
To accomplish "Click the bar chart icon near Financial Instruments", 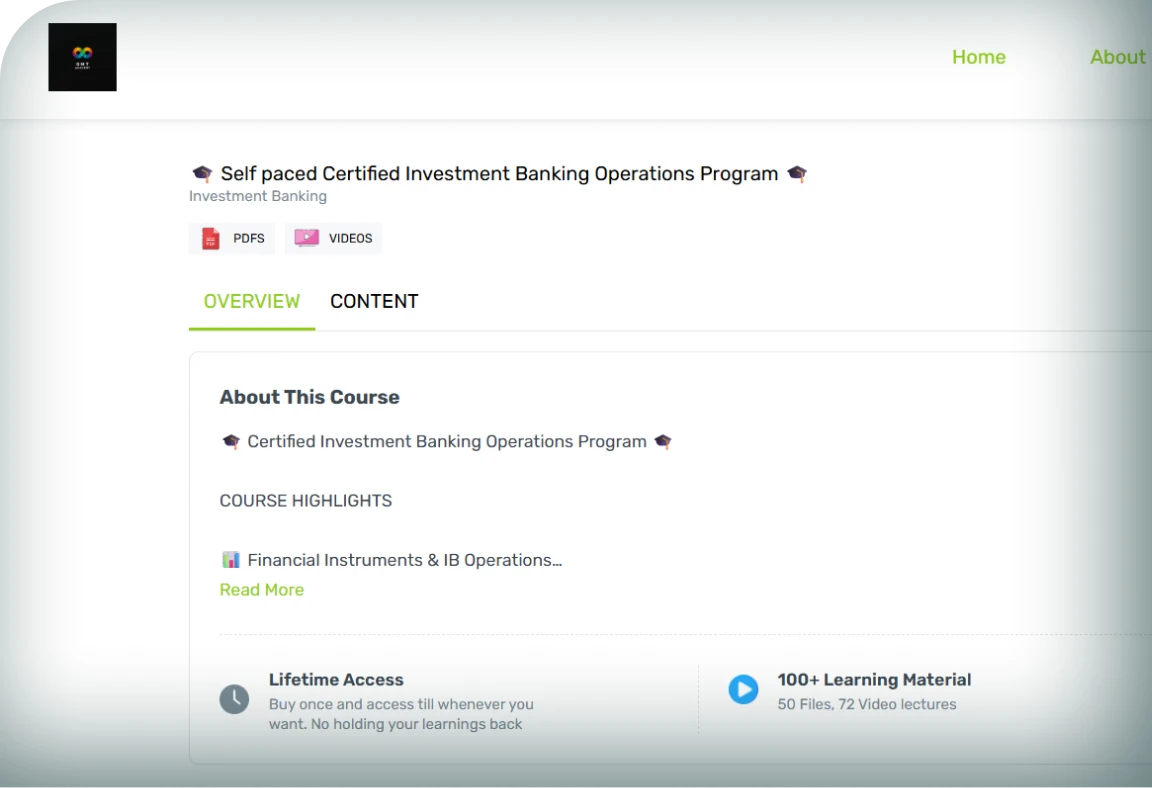I will click(231, 560).
